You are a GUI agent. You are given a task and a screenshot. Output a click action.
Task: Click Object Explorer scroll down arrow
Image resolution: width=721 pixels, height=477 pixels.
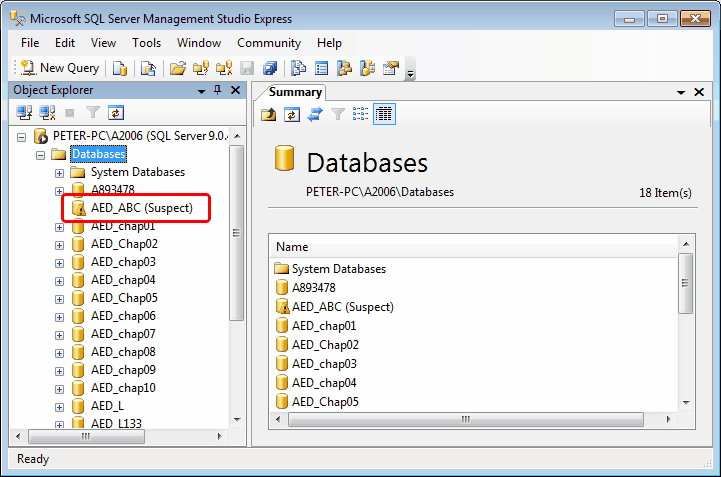pyautogui.click(x=237, y=420)
